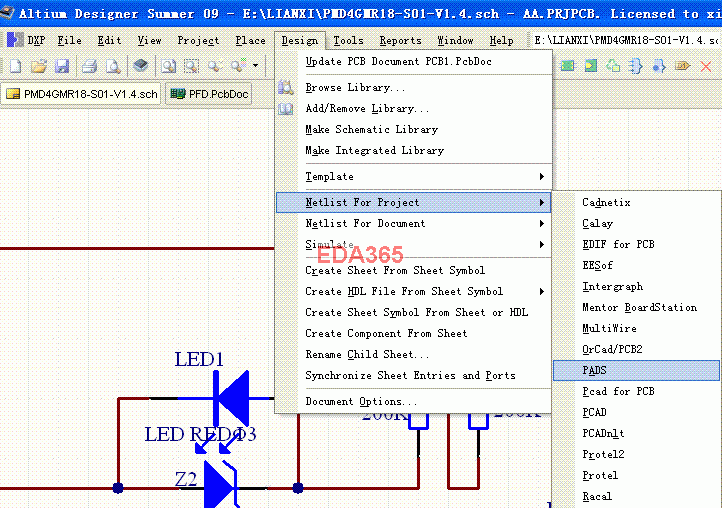Expand the Template submenu
This screenshot has width=722, height=508.
(413, 176)
